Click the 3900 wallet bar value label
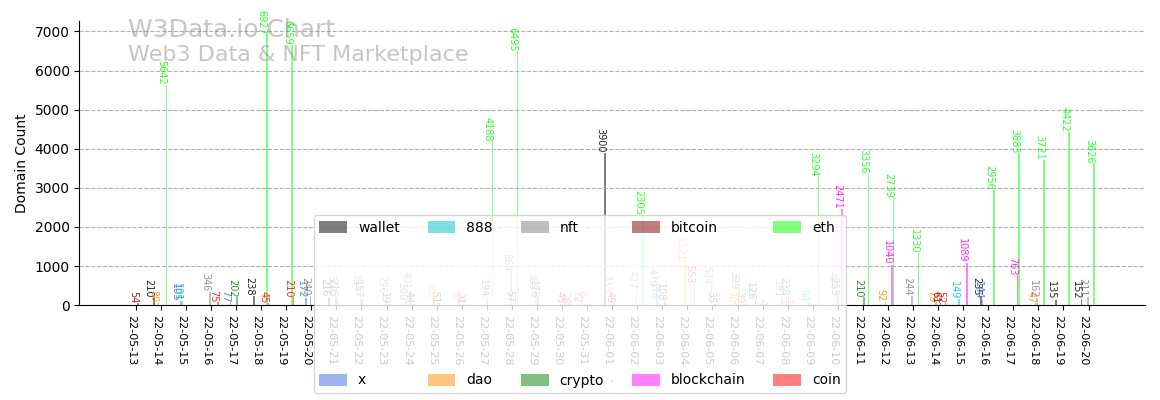This screenshot has width=1160, height=400. pos(601,140)
